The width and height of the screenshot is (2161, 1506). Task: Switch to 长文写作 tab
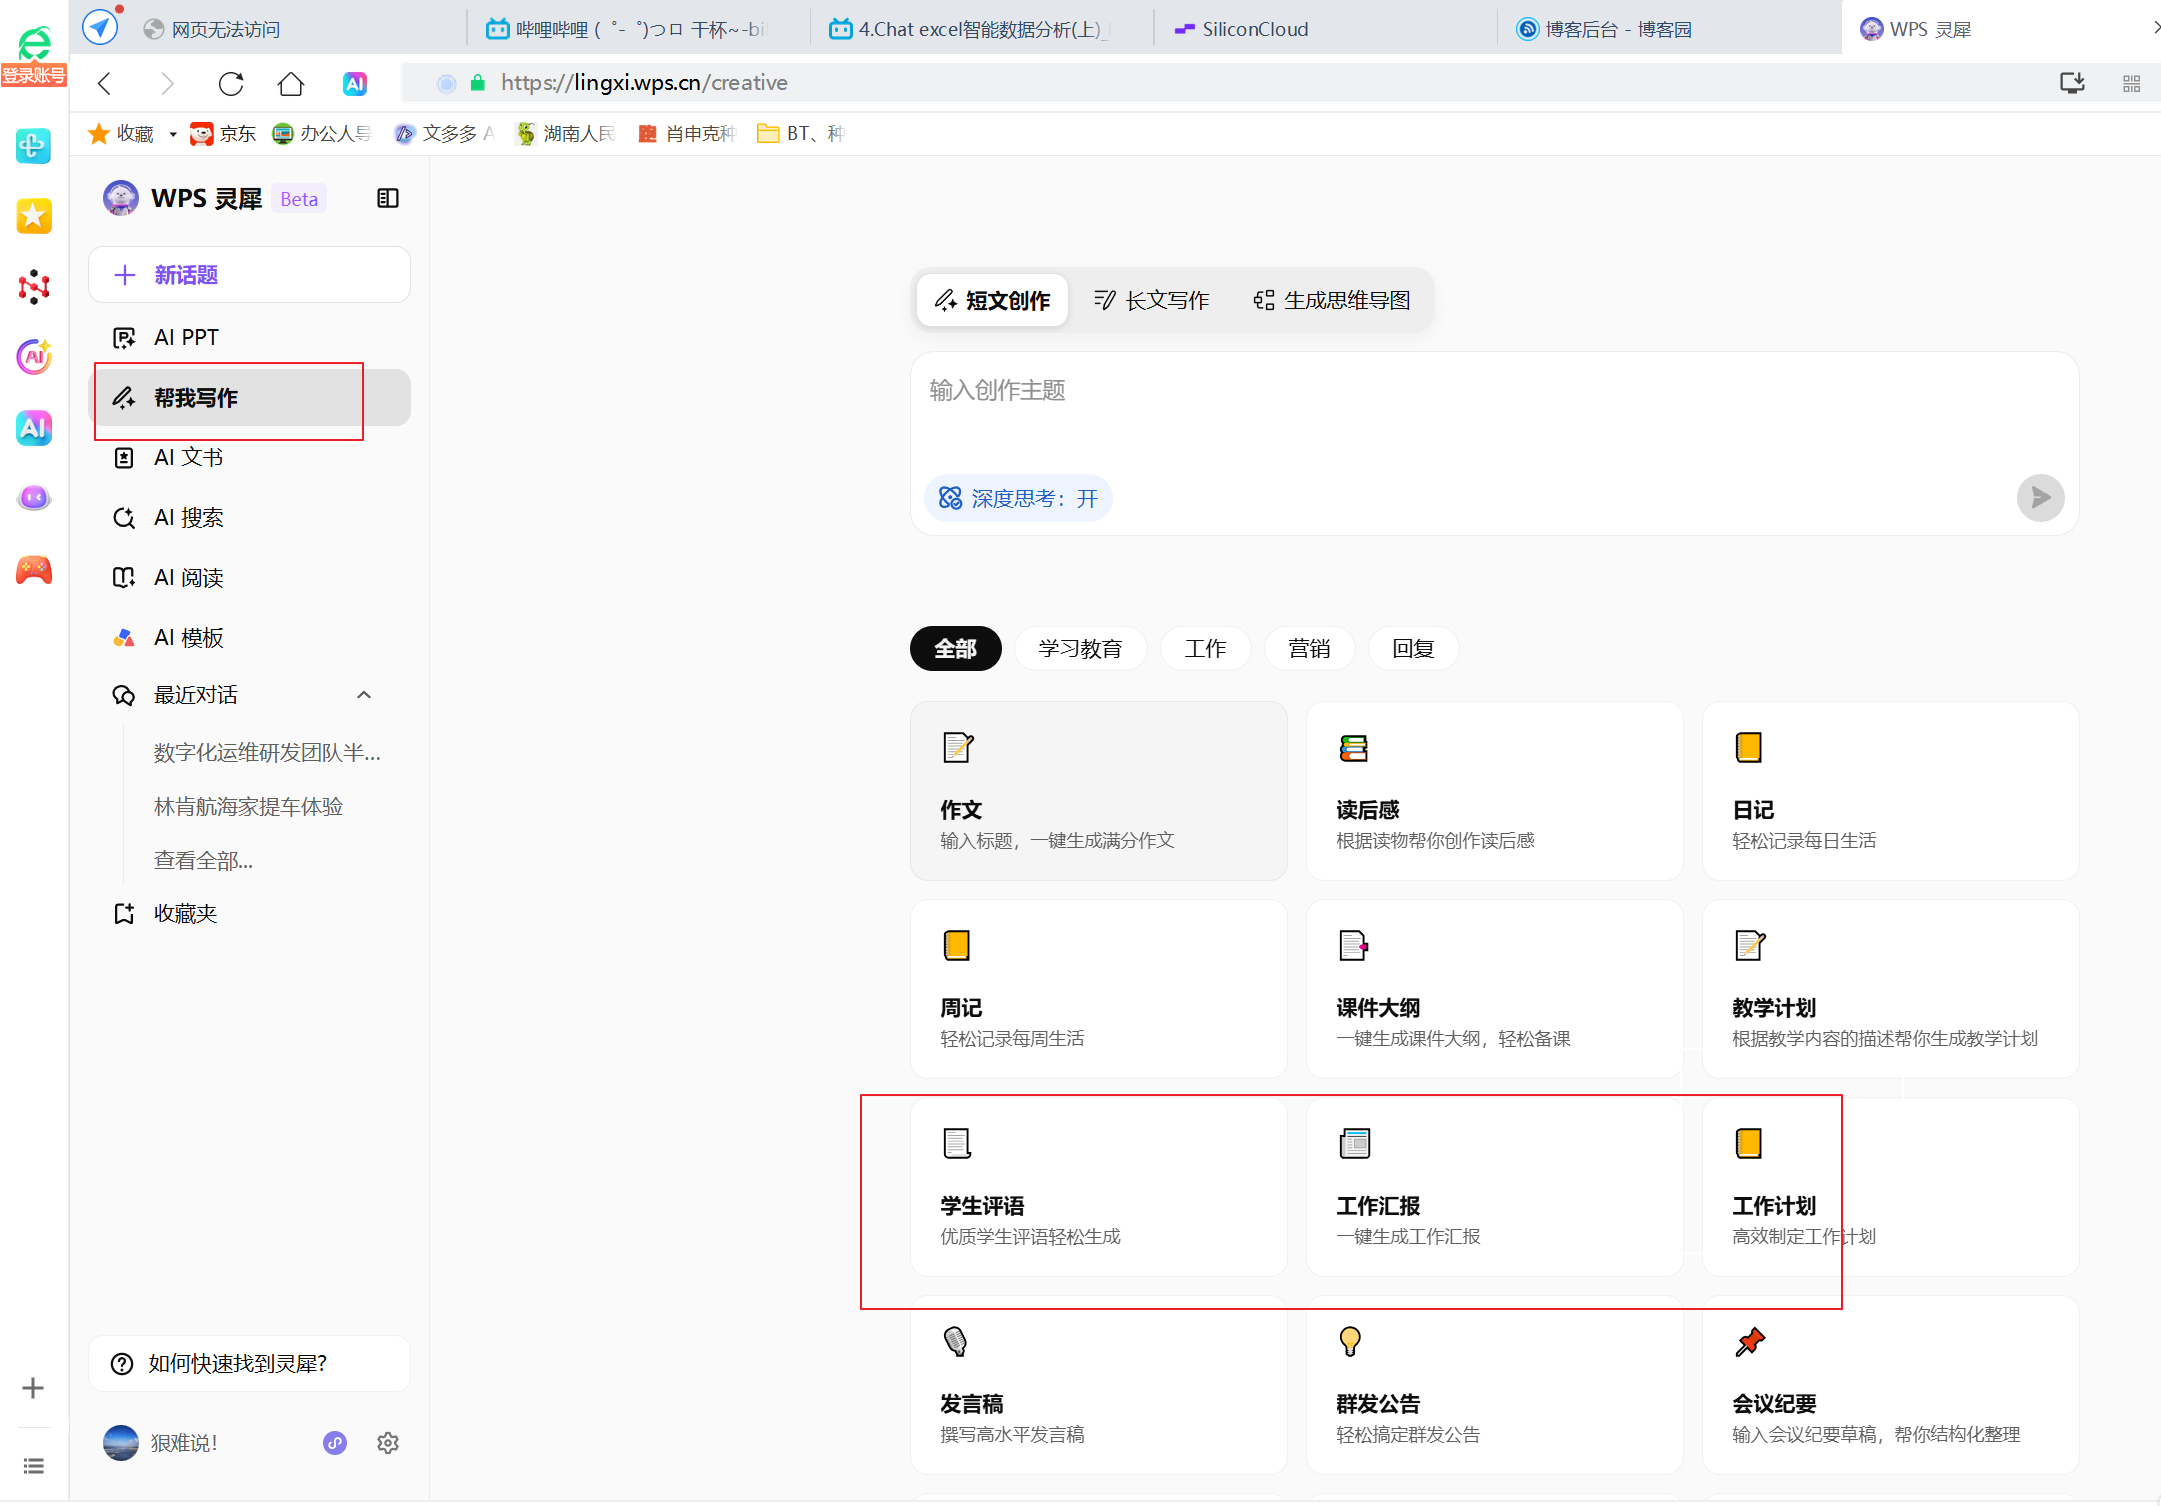[x=1152, y=300]
